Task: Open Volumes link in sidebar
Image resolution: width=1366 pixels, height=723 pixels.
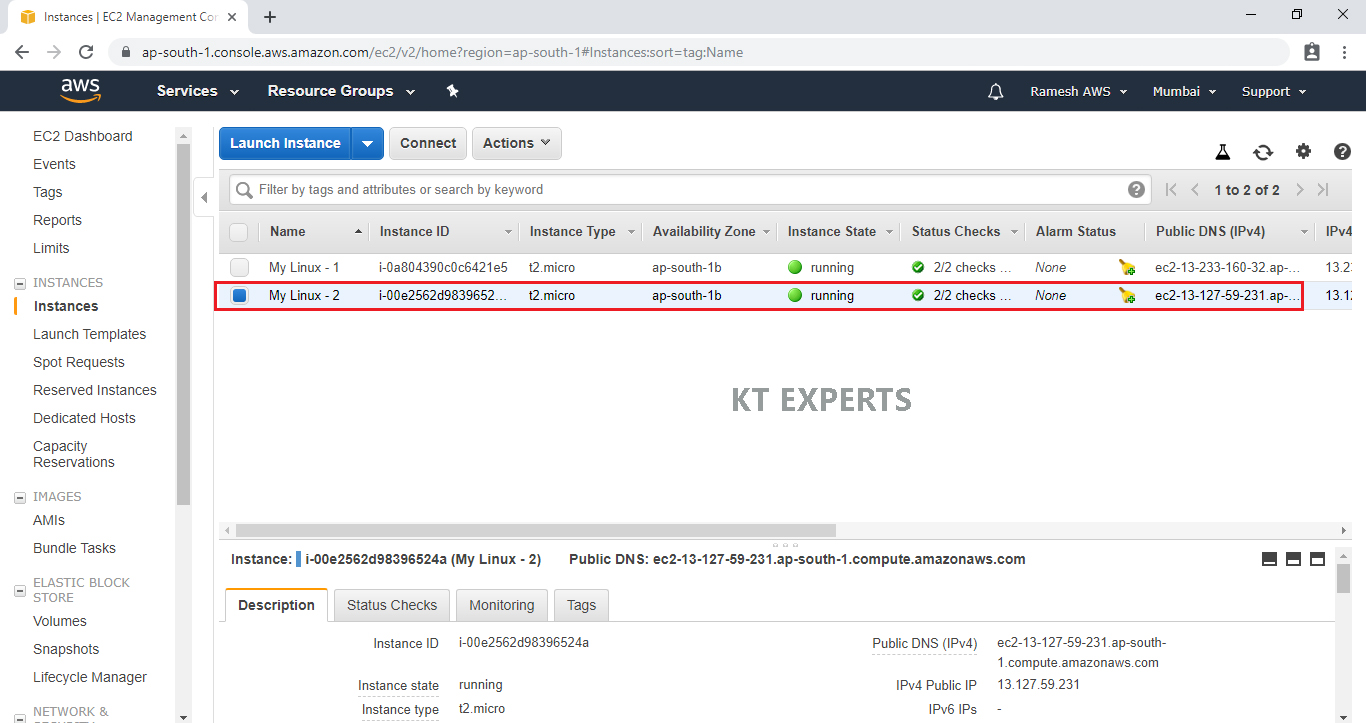Action: click(x=59, y=621)
